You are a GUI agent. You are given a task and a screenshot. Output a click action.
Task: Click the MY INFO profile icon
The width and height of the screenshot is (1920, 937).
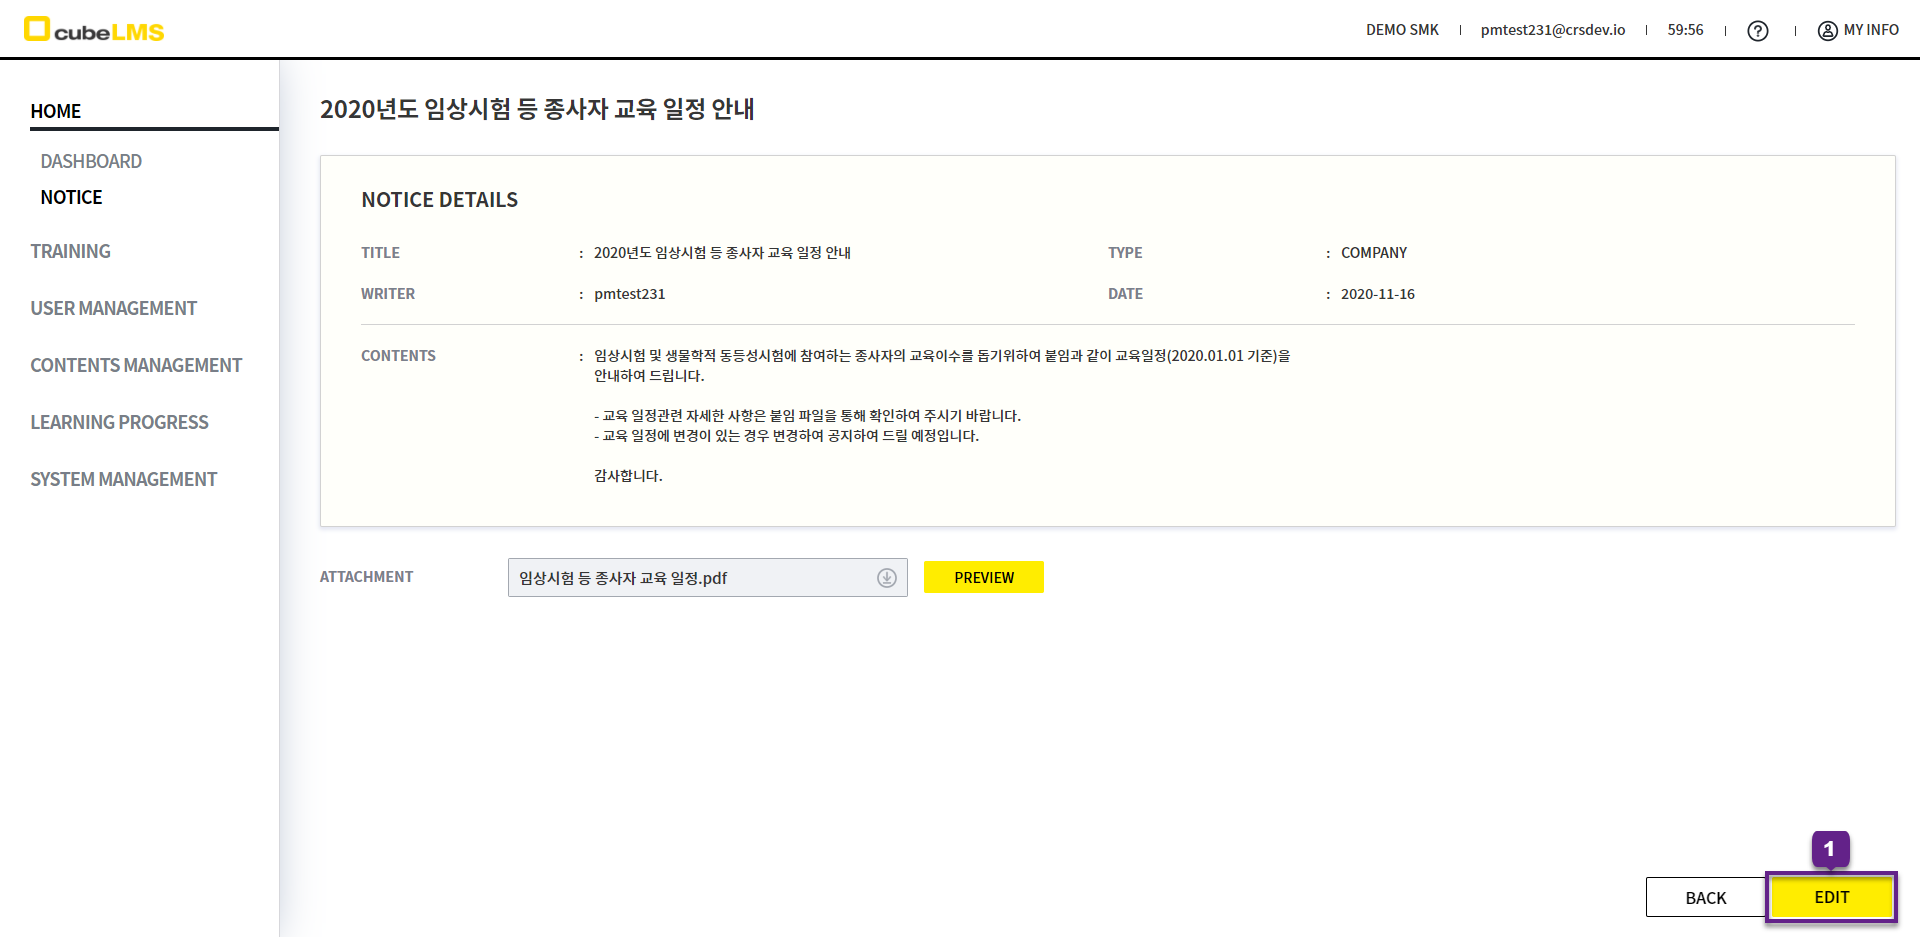click(1827, 31)
